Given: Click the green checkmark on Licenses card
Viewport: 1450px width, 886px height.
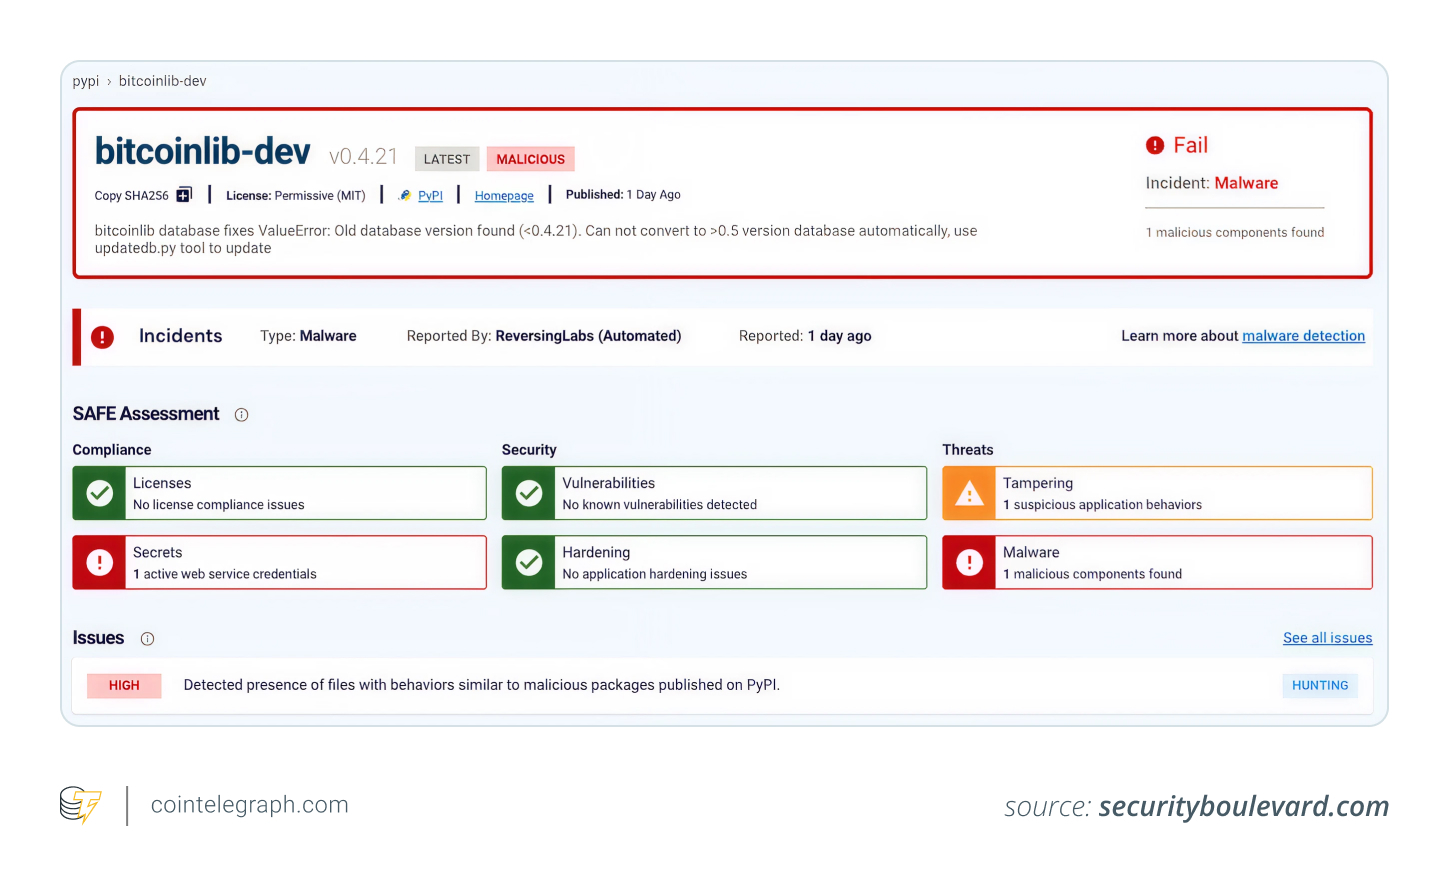Looking at the screenshot, I should [98, 492].
